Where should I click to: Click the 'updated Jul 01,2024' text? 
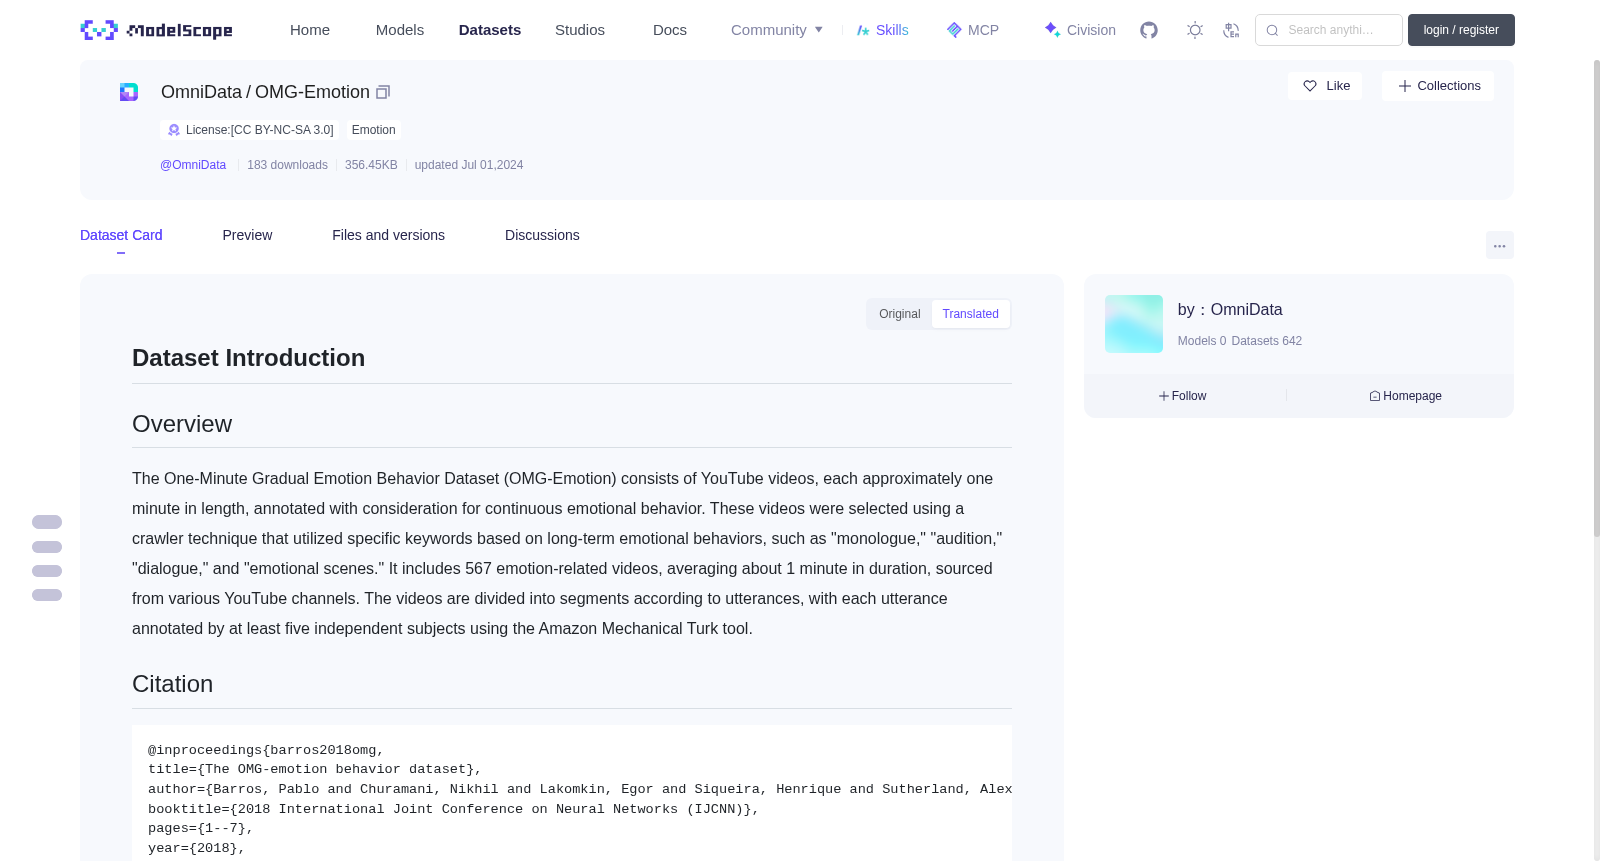pos(469,165)
